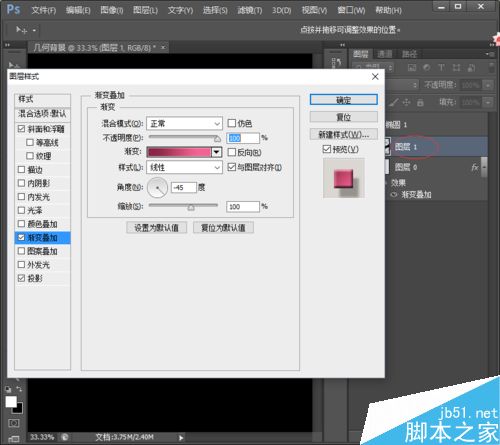
Task: Enable the 等高线 checkbox
Action: pyautogui.click(x=30, y=143)
